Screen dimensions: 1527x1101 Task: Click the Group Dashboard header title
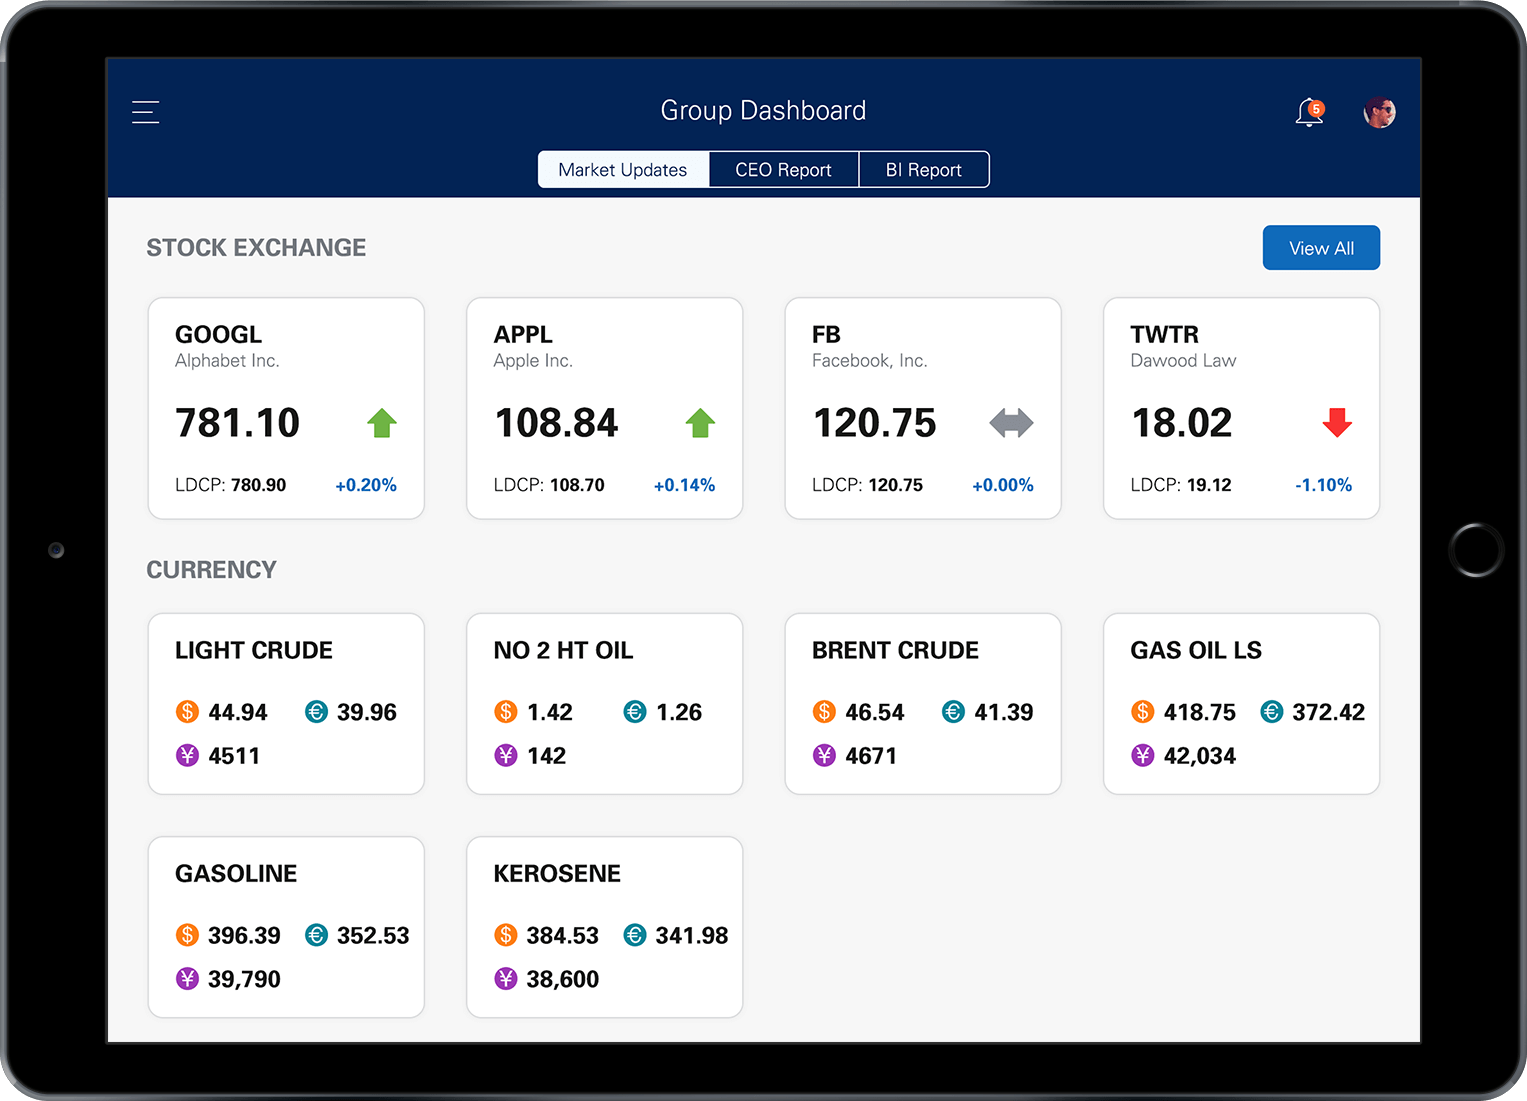pyautogui.click(x=763, y=110)
